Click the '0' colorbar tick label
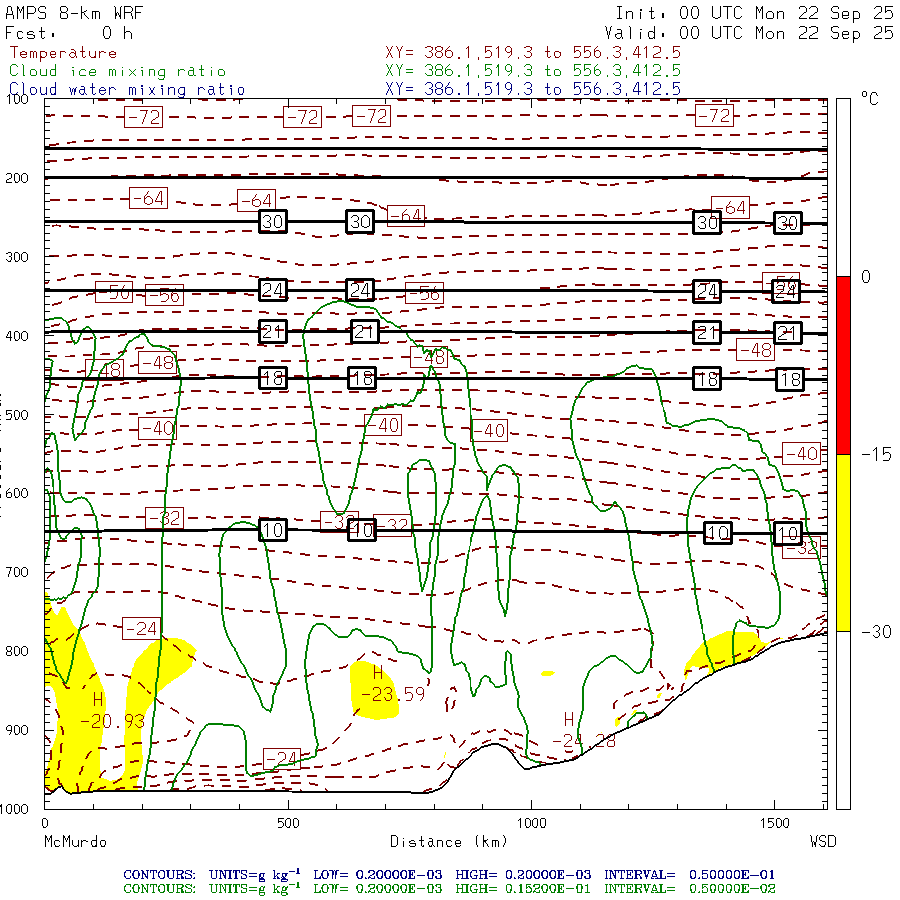900x900 pixels. [x=866, y=277]
